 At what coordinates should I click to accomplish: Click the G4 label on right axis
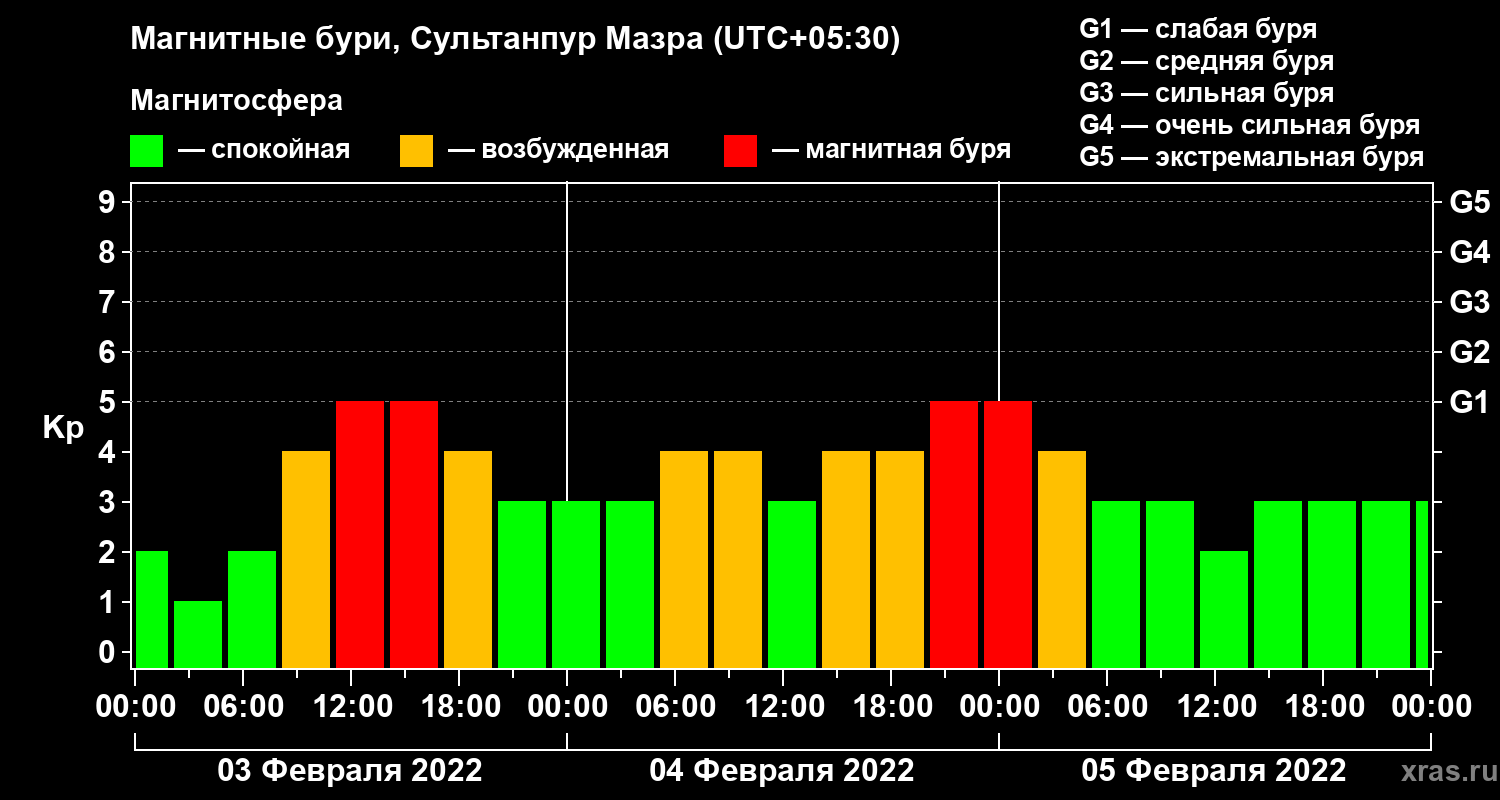(1469, 253)
